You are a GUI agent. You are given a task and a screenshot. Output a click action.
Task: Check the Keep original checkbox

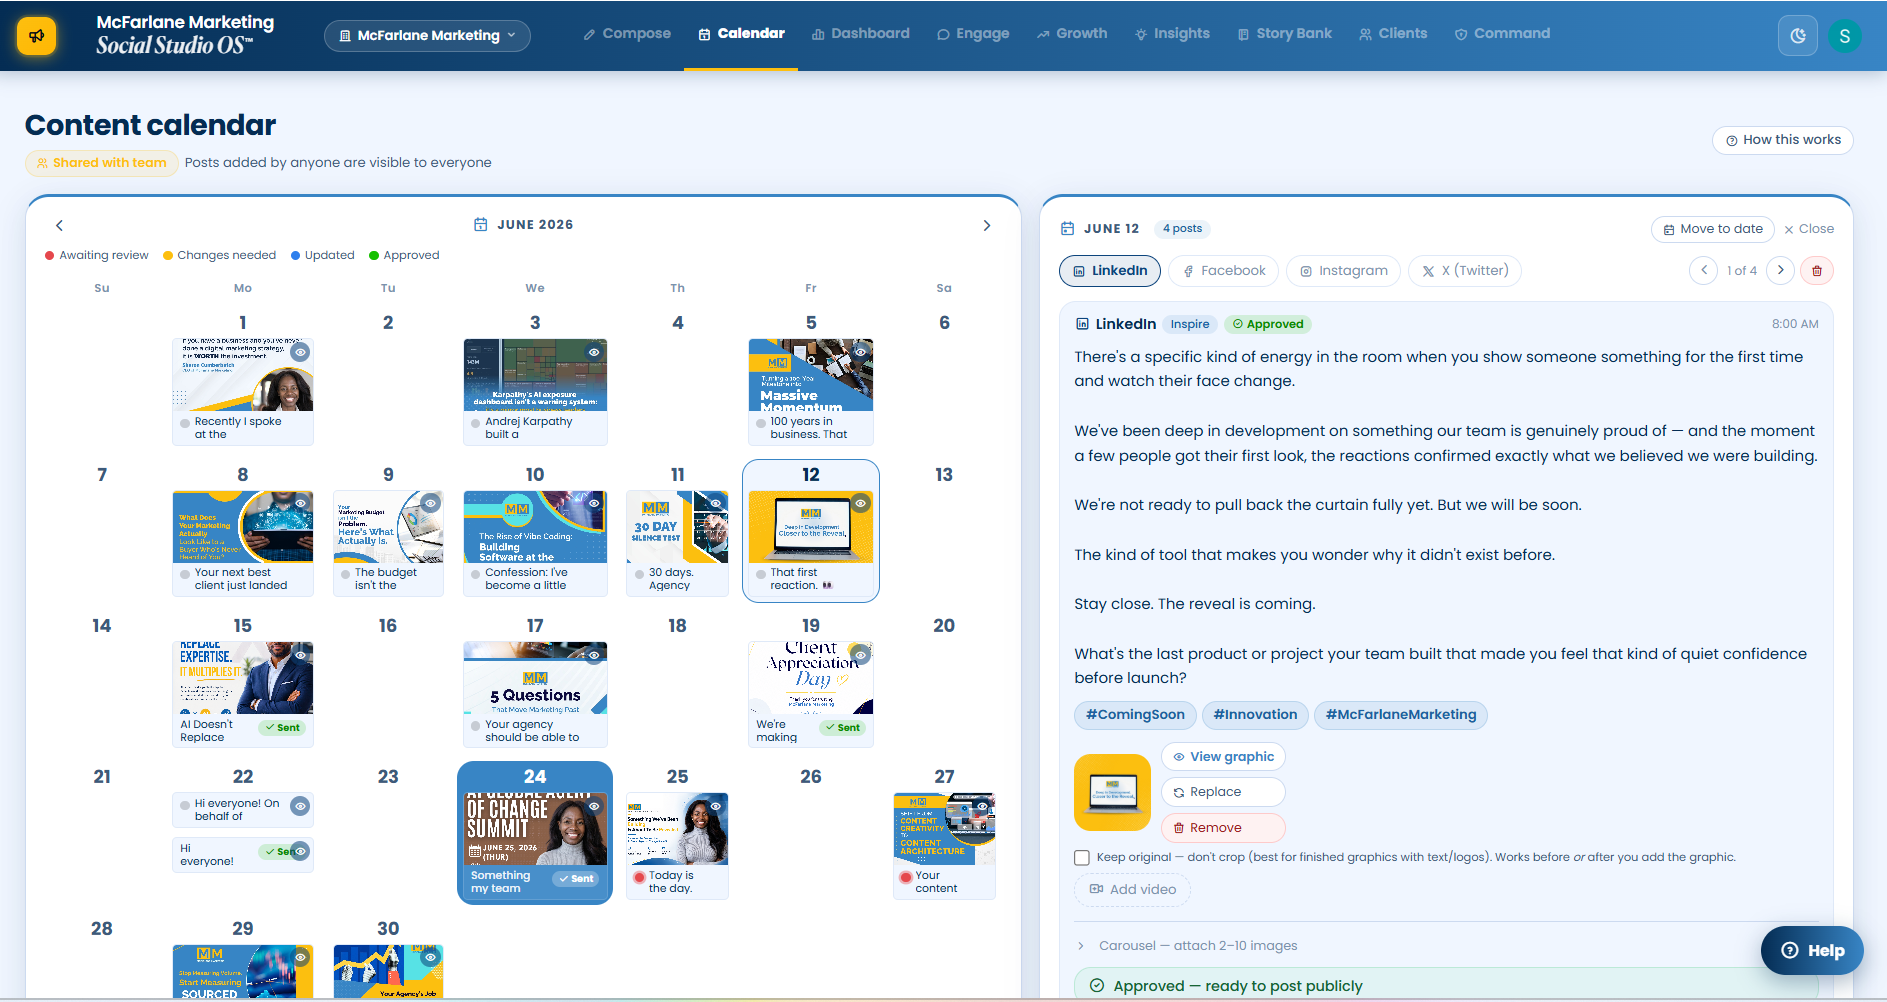tap(1082, 857)
